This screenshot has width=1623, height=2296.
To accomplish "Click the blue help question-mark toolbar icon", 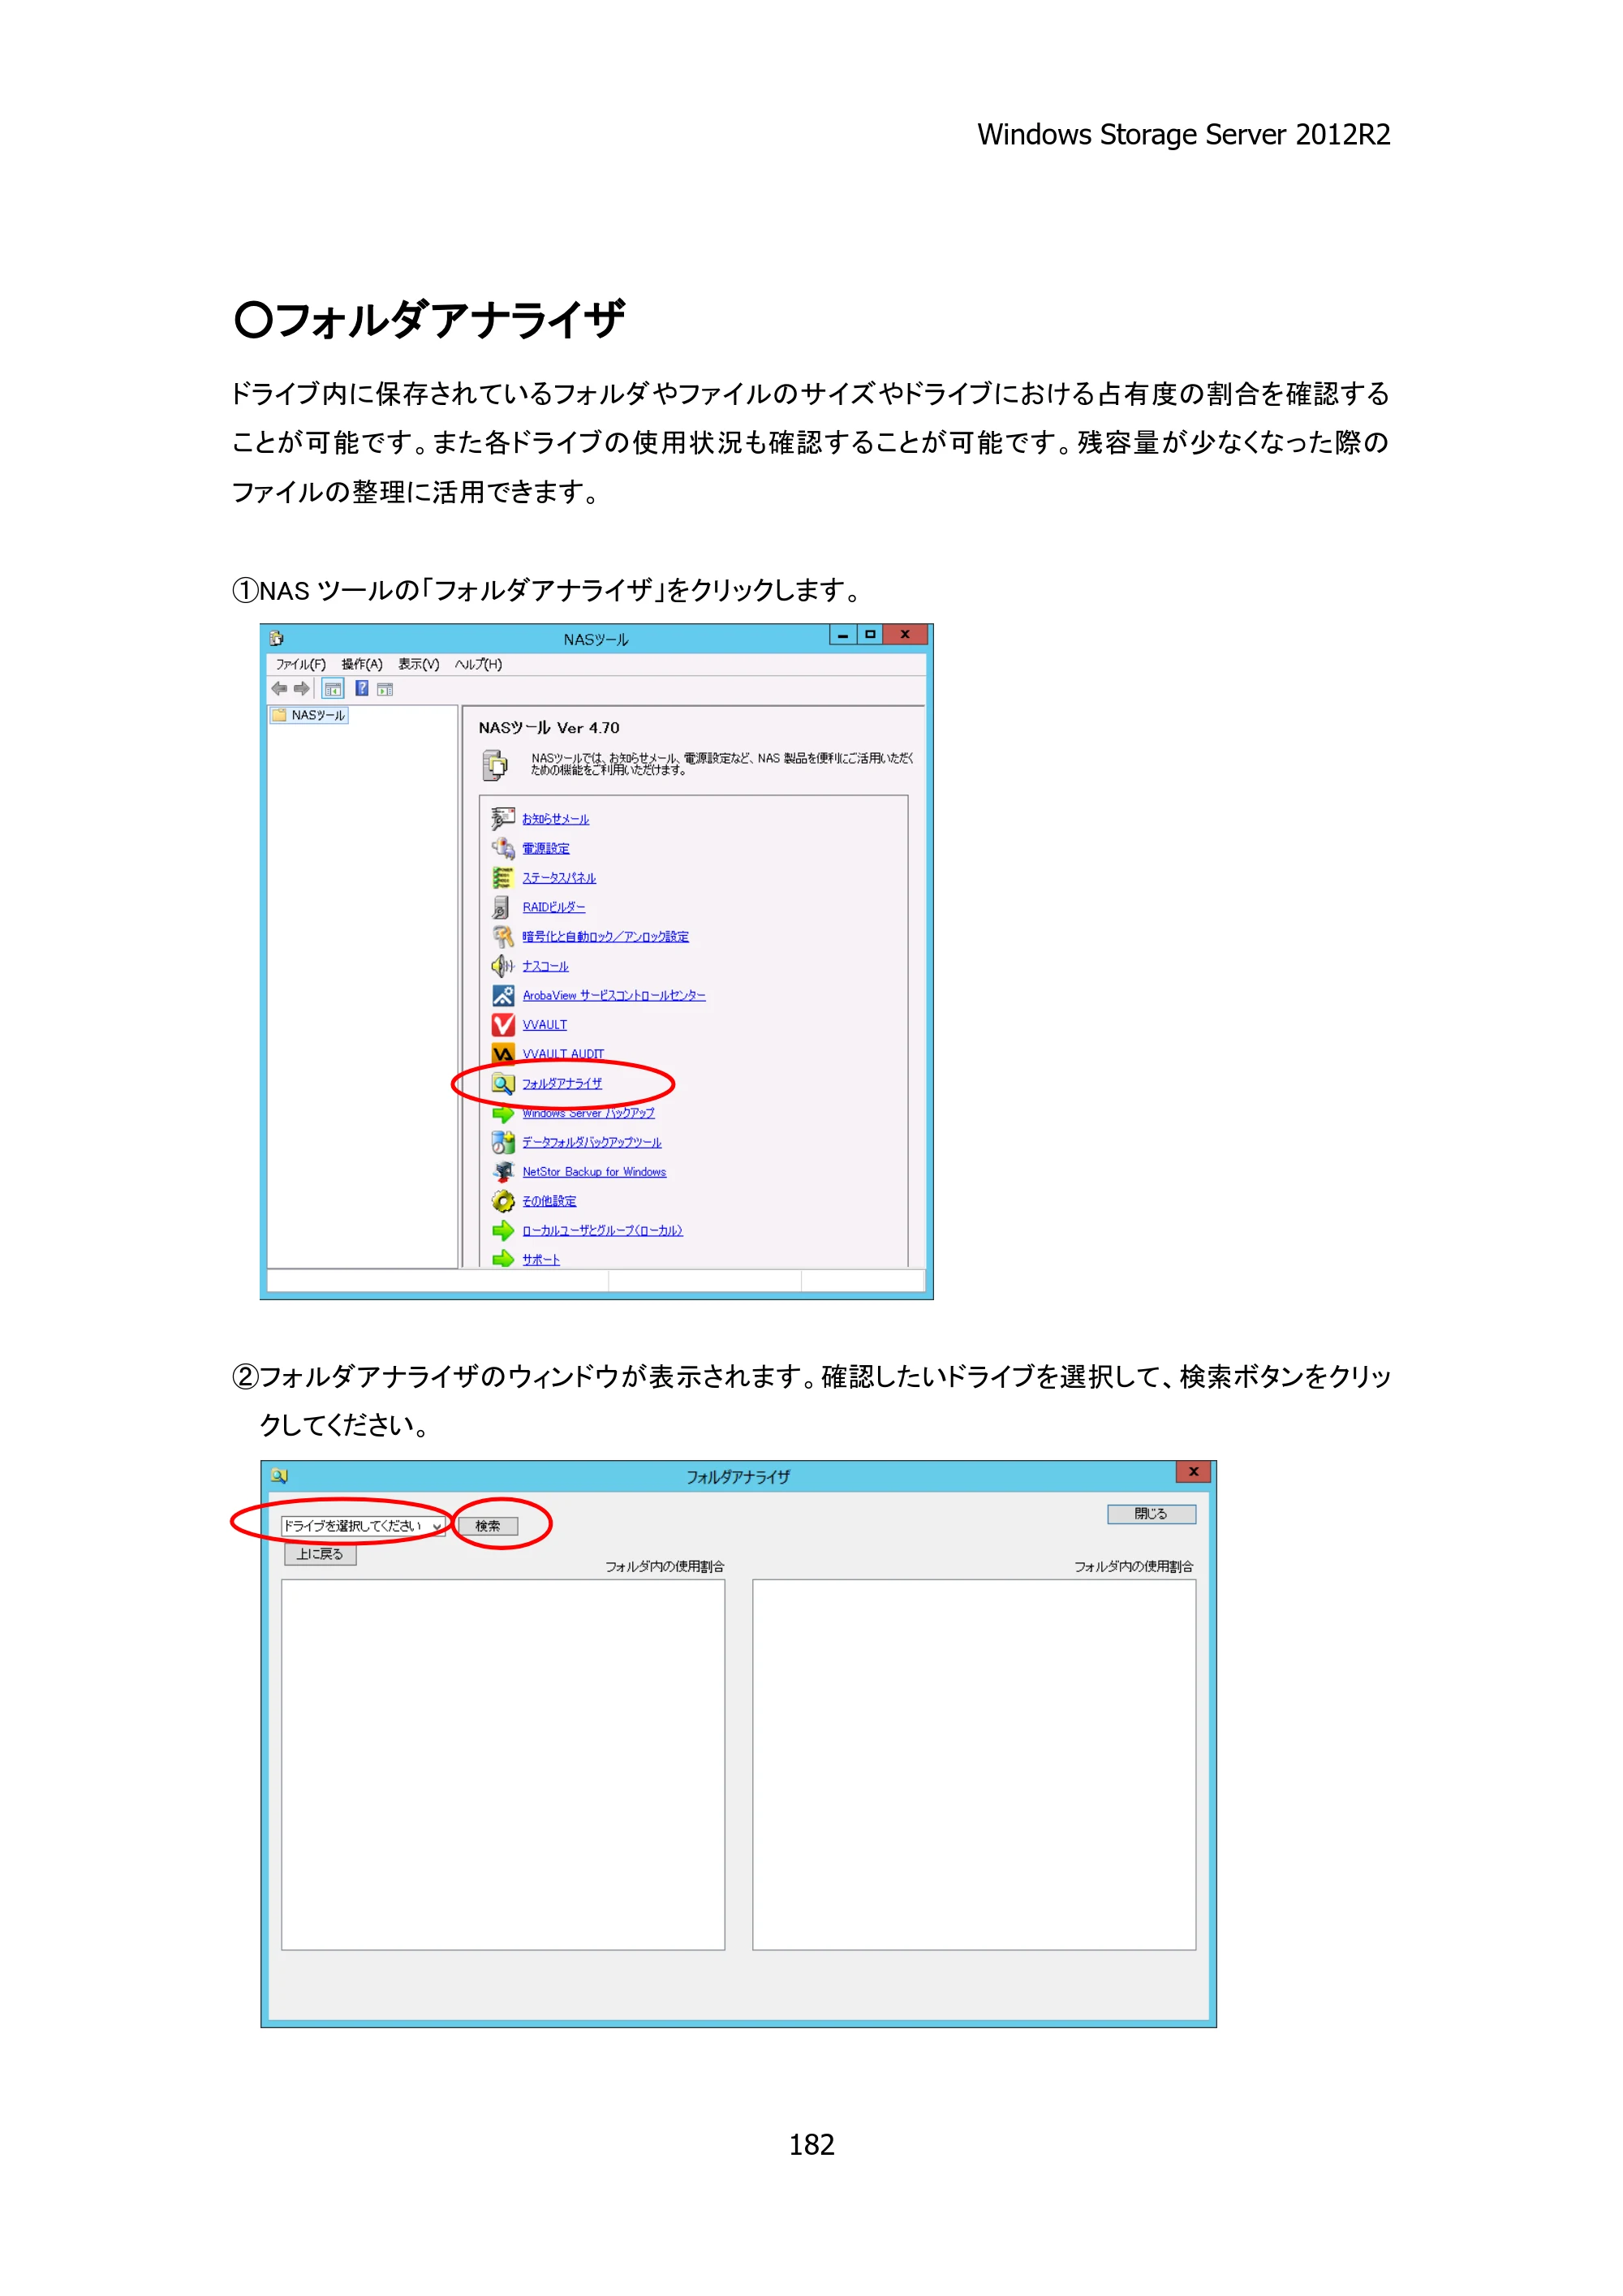I will (x=362, y=688).
